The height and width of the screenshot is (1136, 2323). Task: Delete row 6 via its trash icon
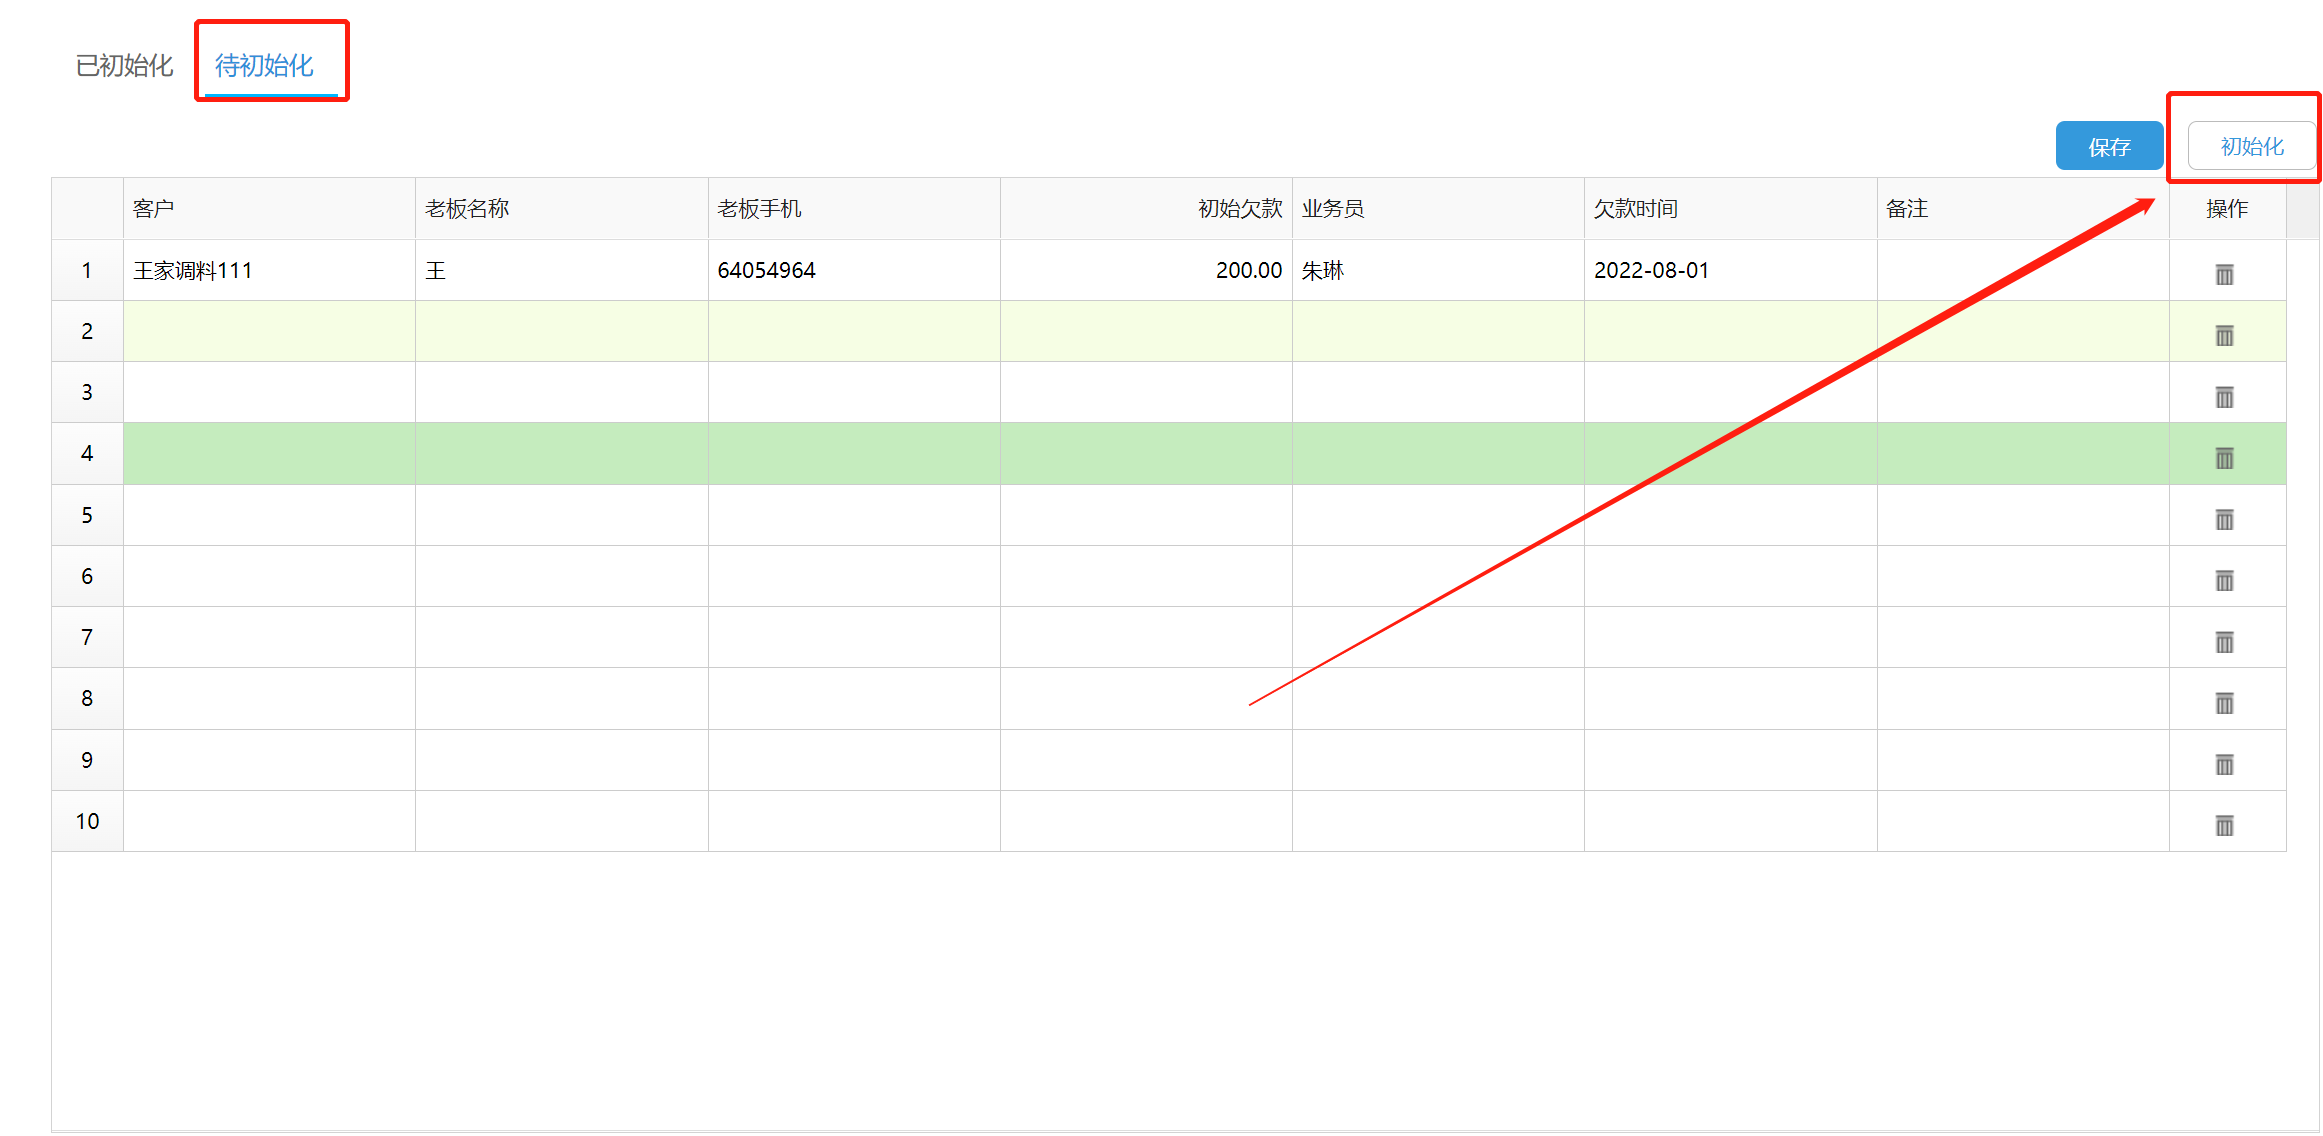[2224, 580]
